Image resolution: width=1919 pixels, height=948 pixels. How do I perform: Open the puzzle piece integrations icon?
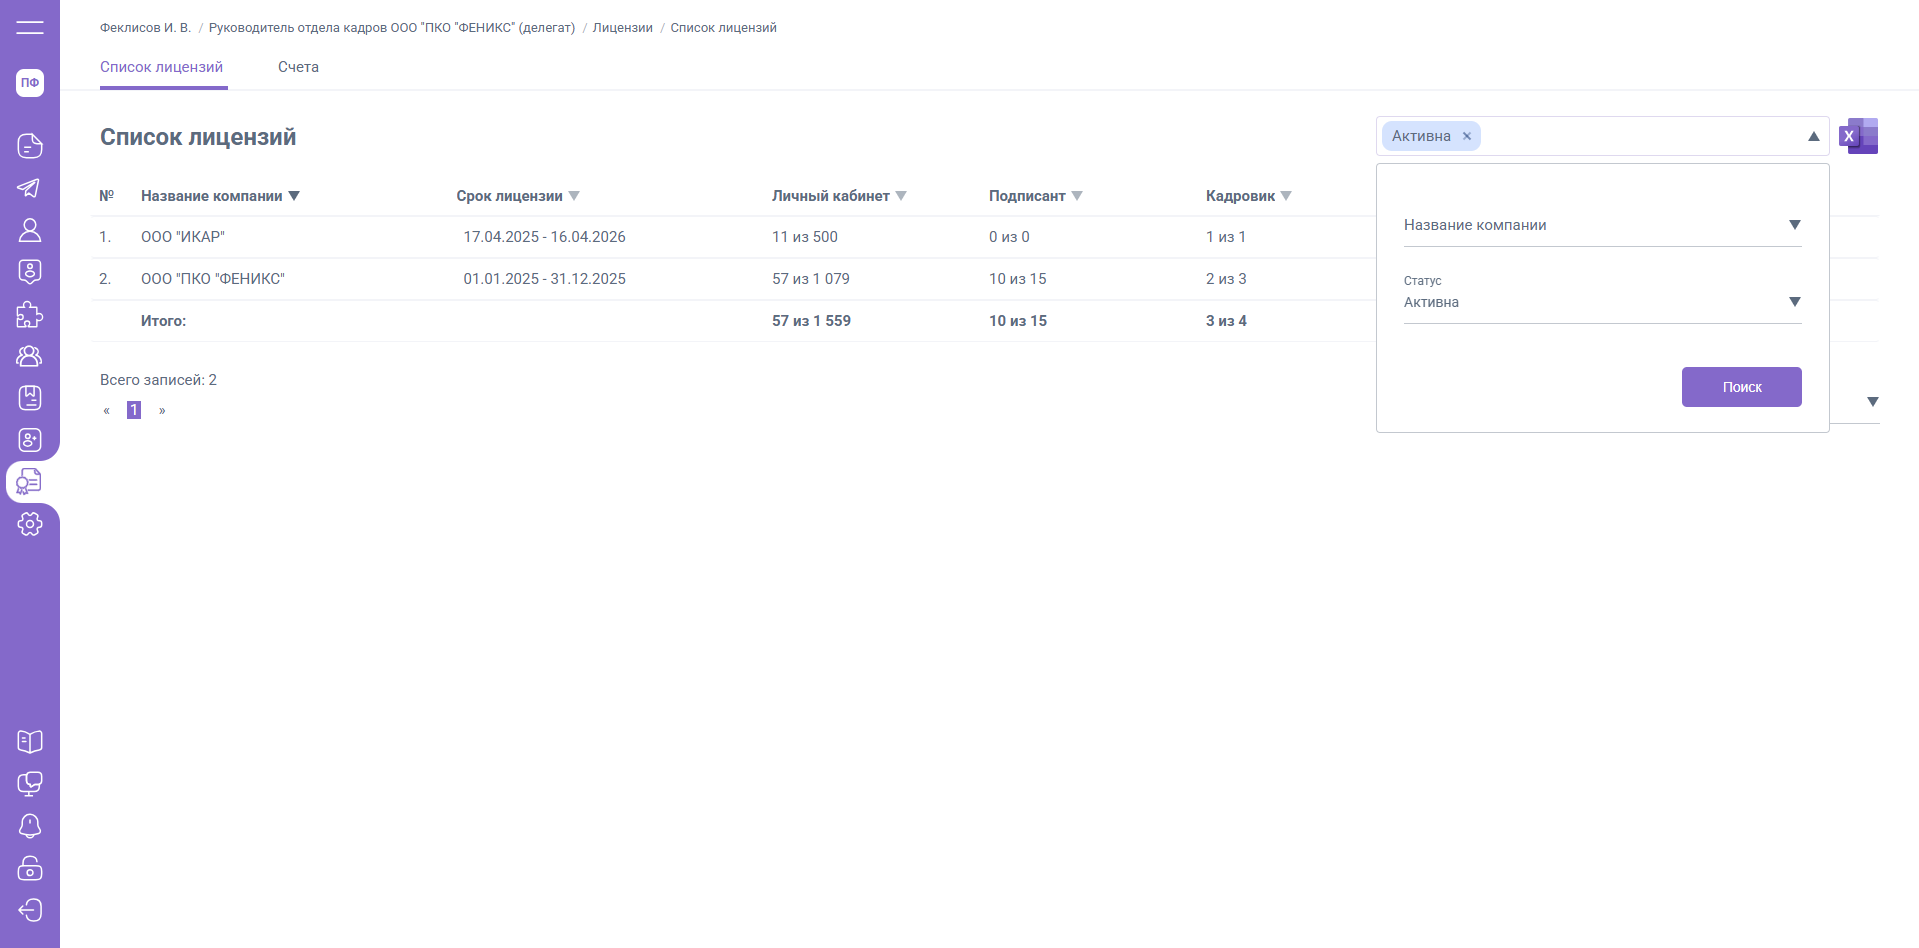point(30,314)
